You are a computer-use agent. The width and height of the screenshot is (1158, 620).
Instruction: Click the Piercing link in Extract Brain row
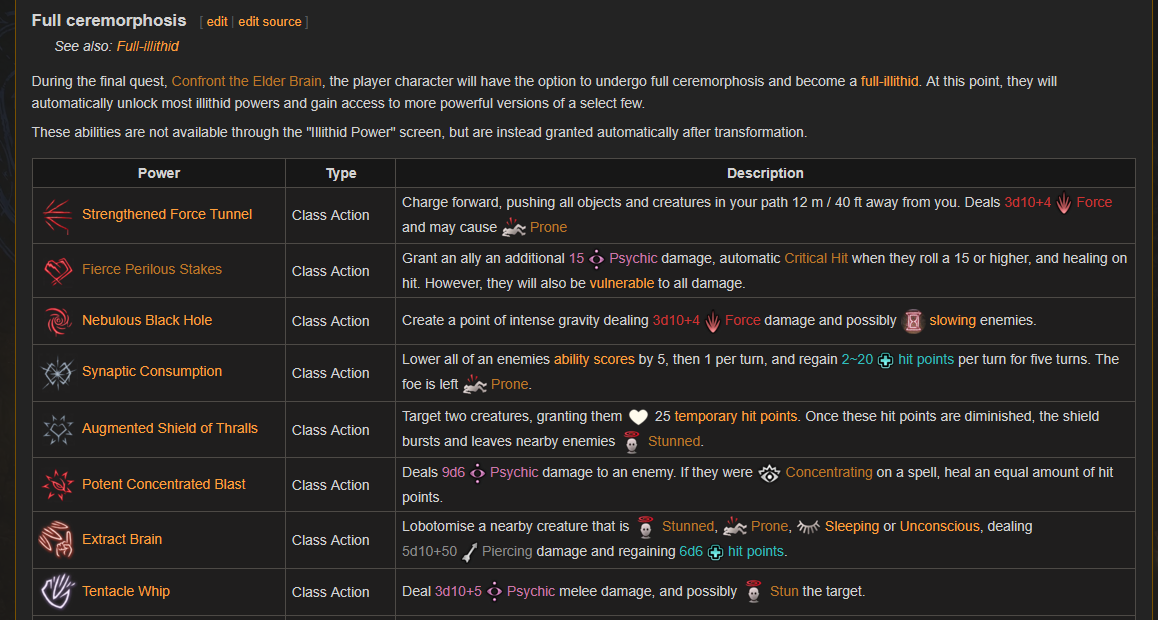tap(507, 552)
